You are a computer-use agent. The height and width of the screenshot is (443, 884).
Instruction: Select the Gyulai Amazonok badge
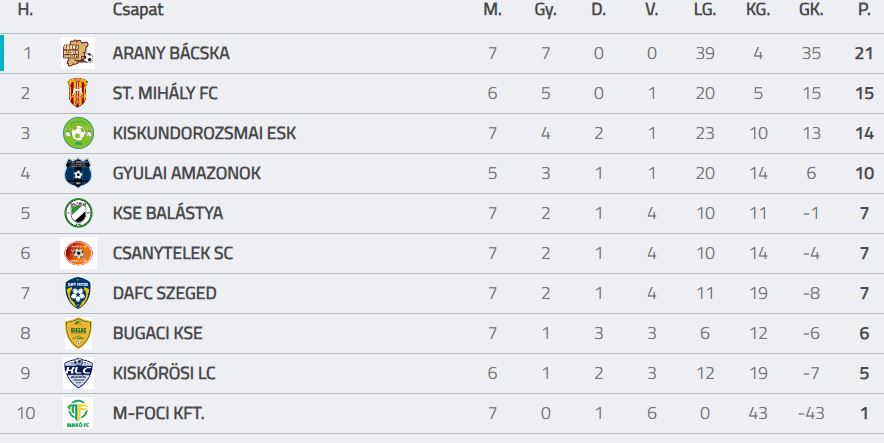click(x=78, y=173)
